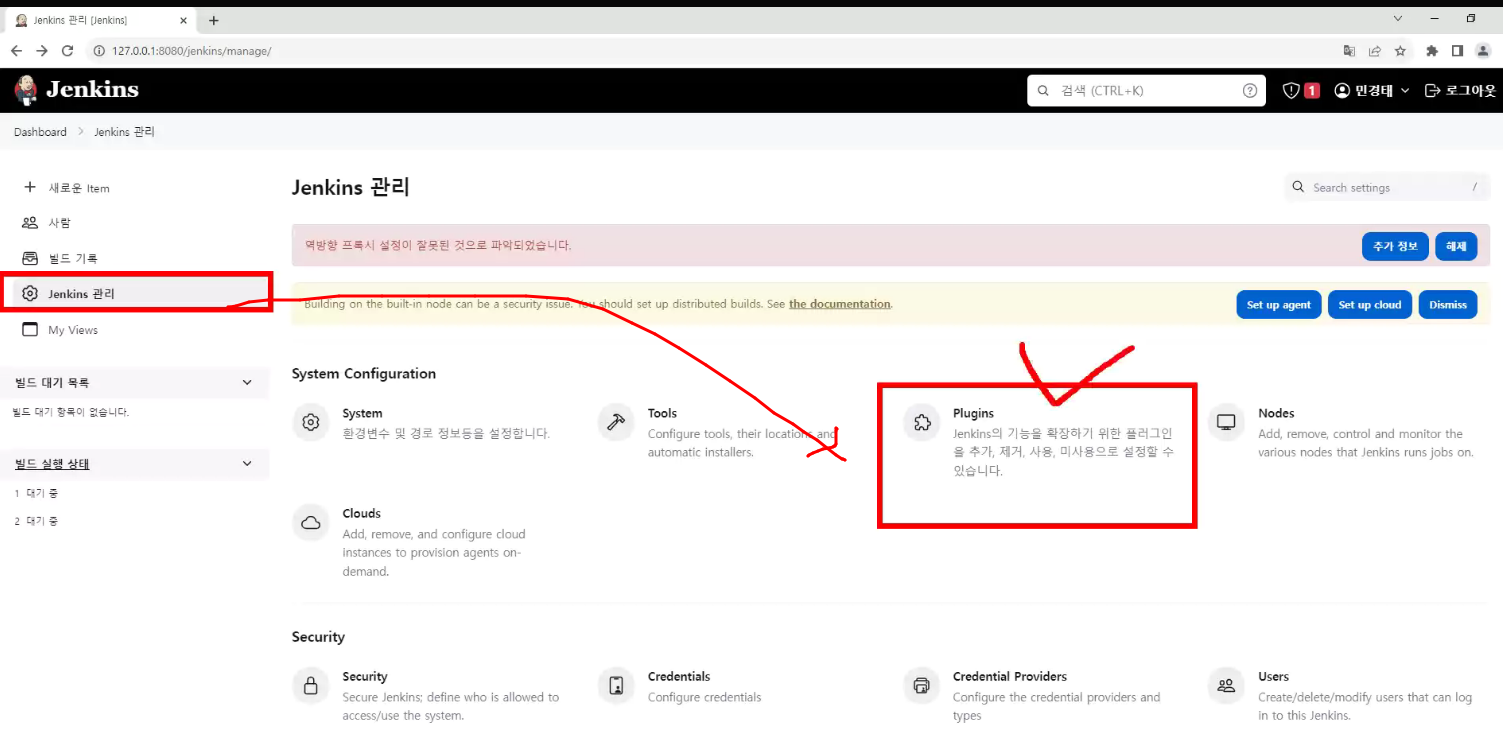Viewport: 1503px width, 742px height.
Task: Open a new browser tab with plus
Action: 214,20
